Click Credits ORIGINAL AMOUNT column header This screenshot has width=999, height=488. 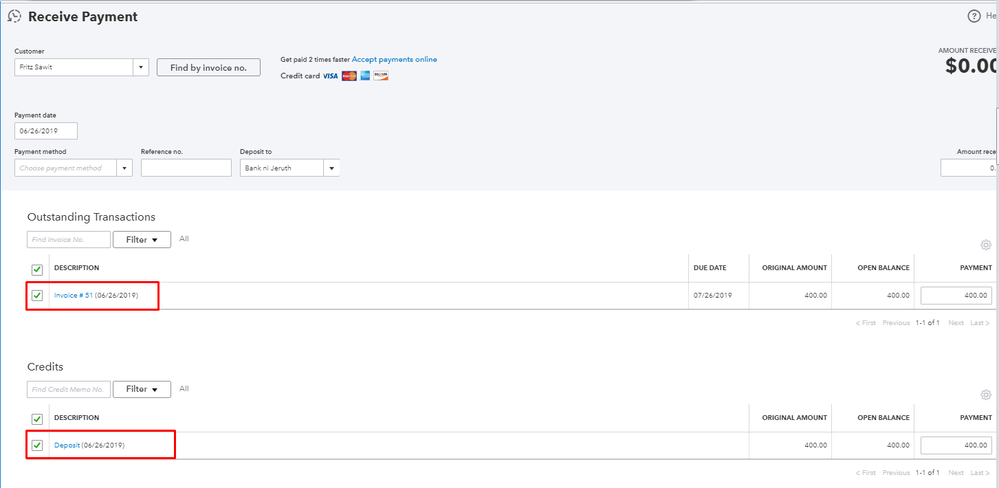[794, 418]
